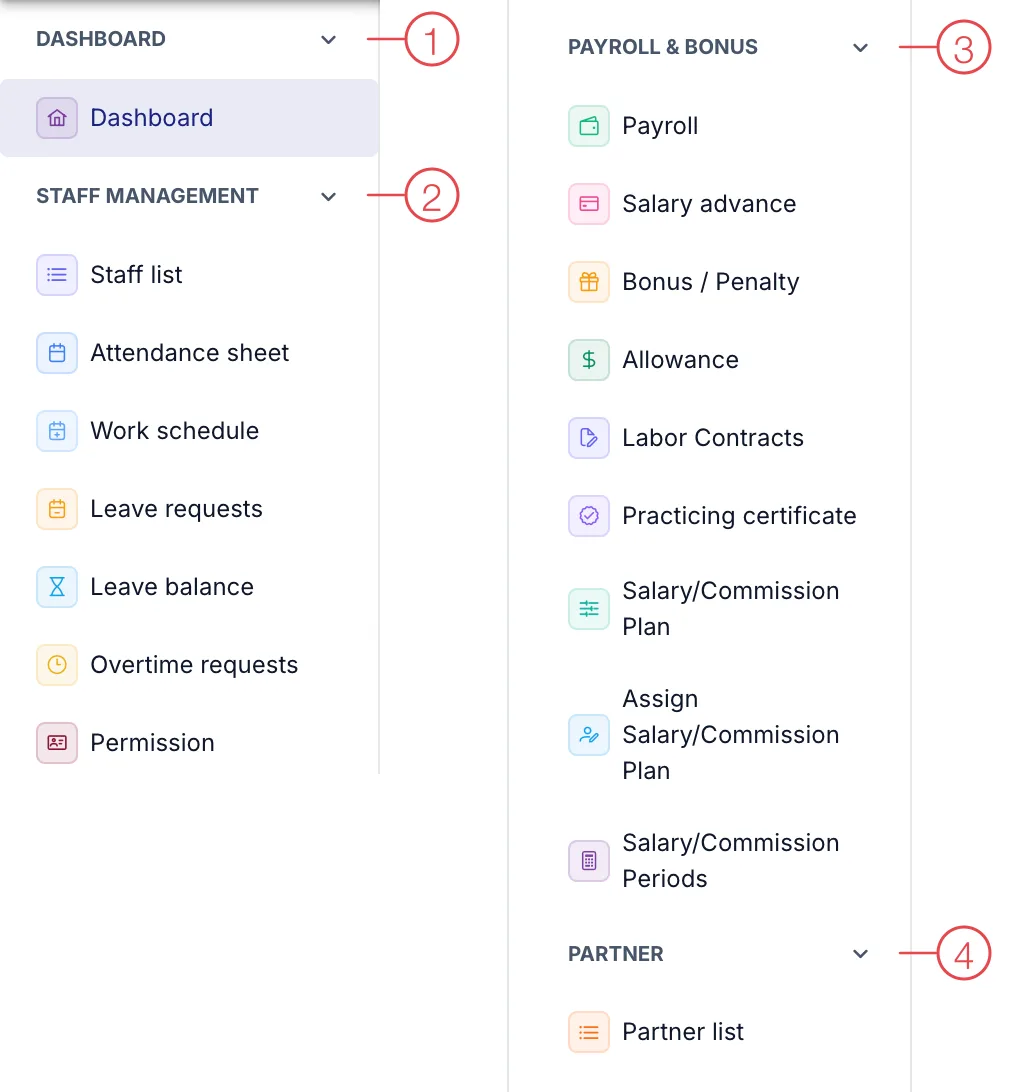Click the Payroll wallet icon
Screen dimensions: 1016x1092
[589, 126]
